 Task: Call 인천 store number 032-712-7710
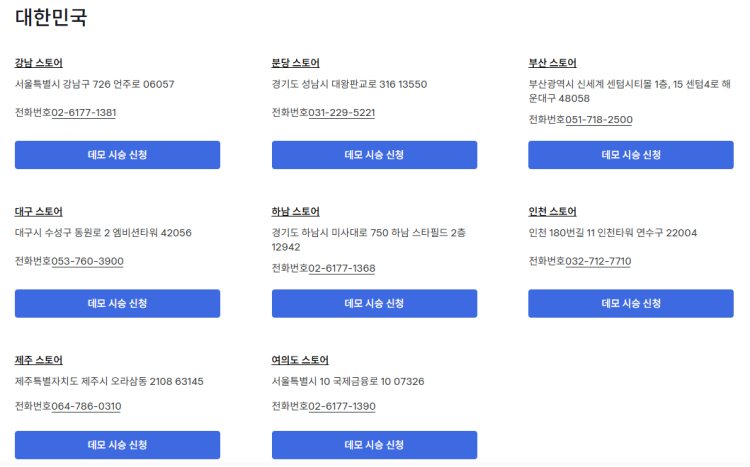tap(598, 261)
